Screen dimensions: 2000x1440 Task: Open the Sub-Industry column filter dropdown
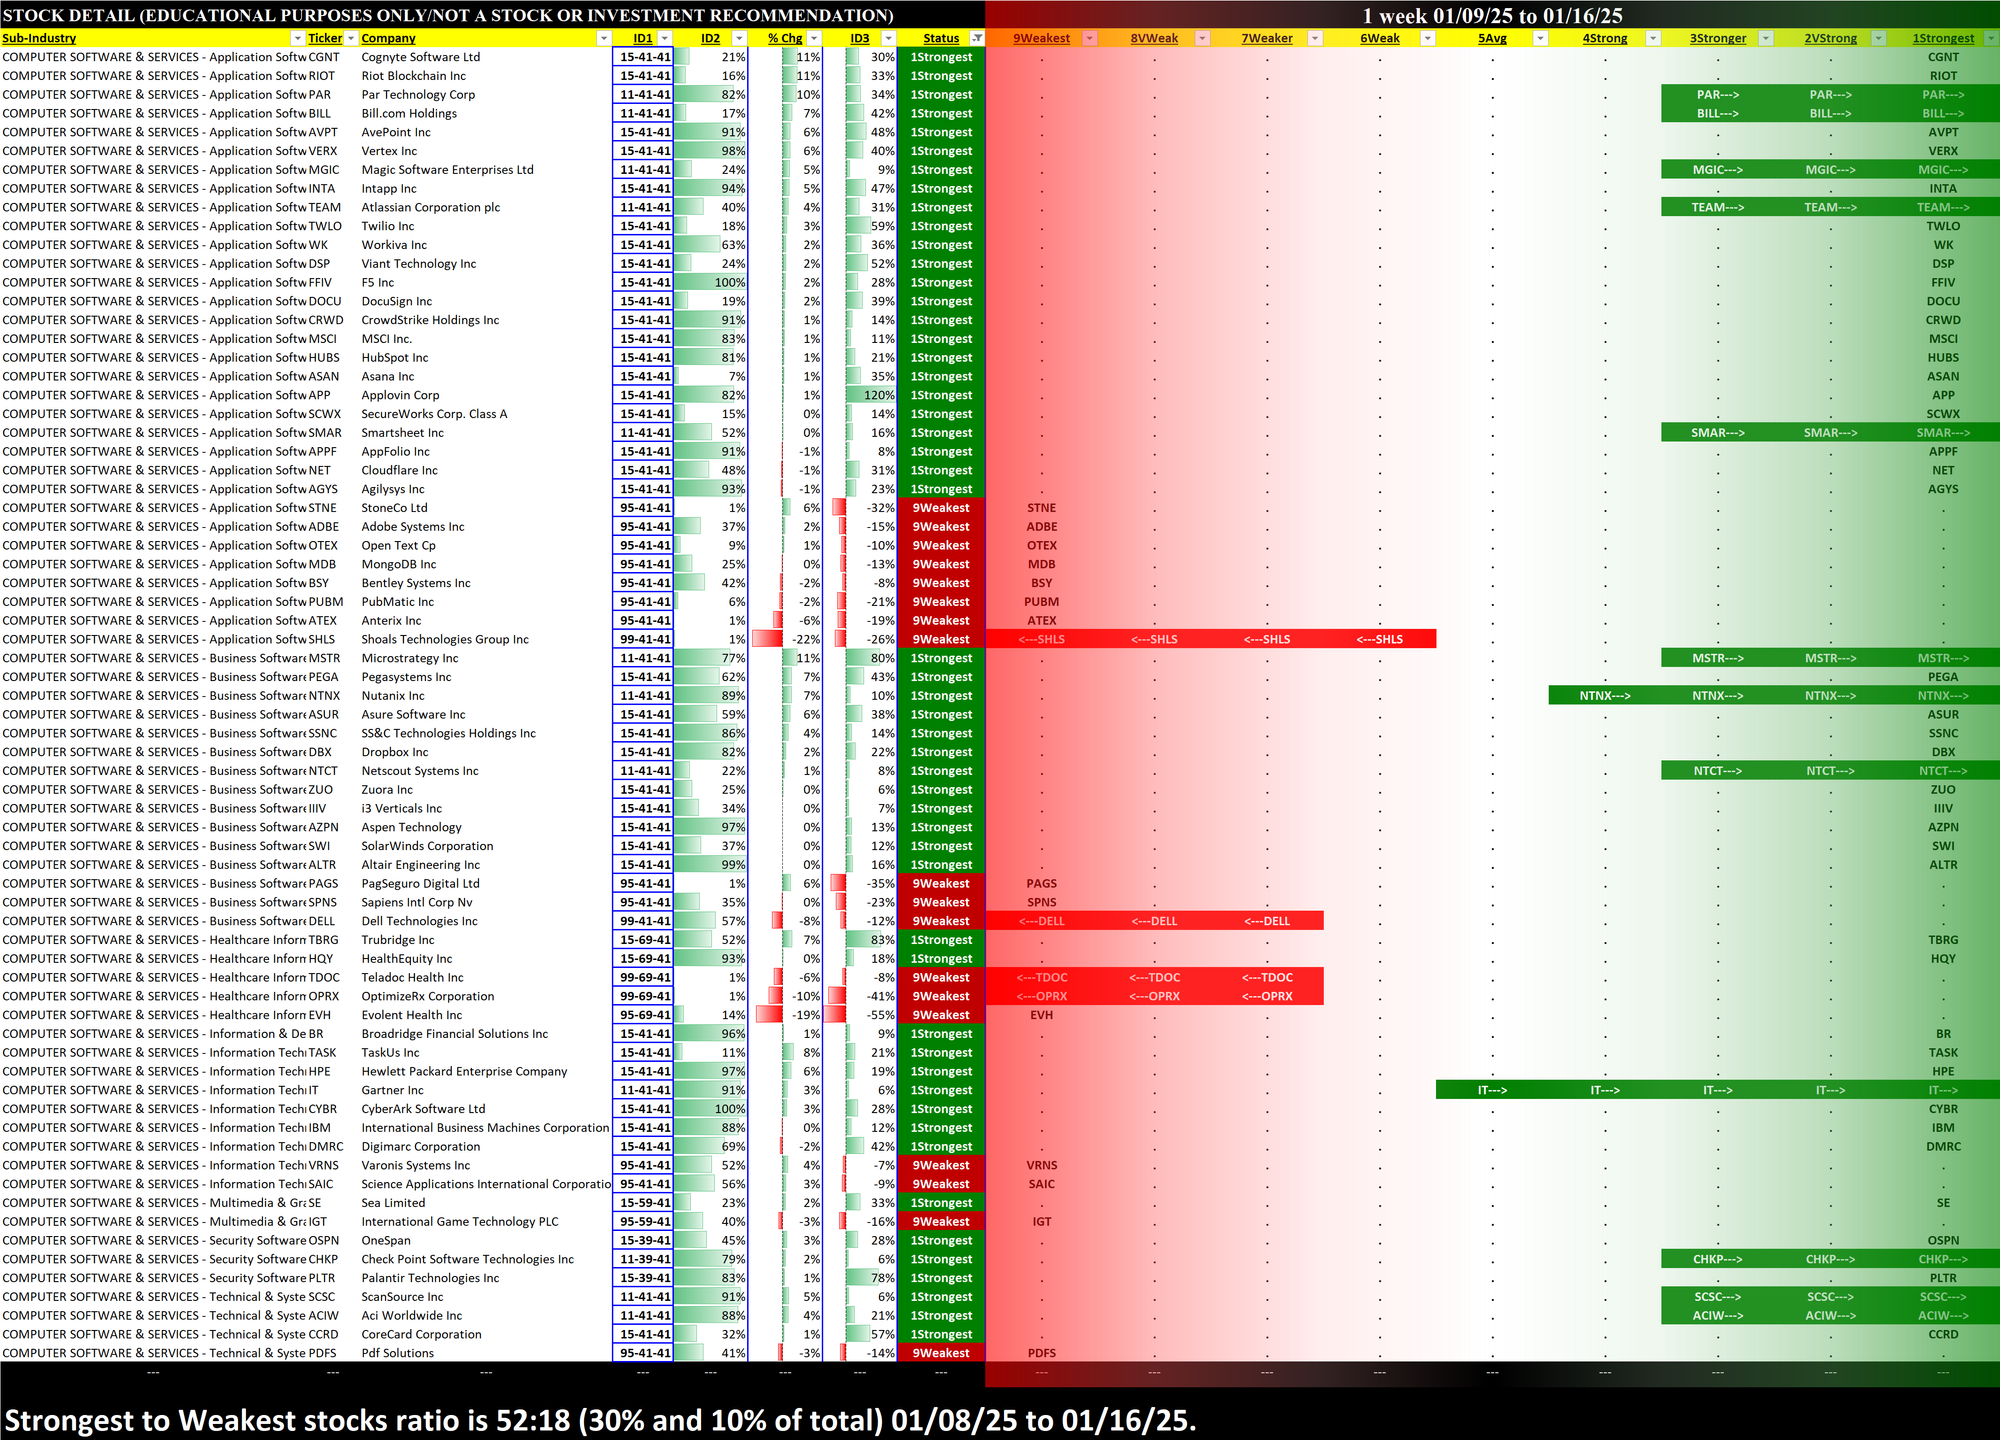[297, 38]
